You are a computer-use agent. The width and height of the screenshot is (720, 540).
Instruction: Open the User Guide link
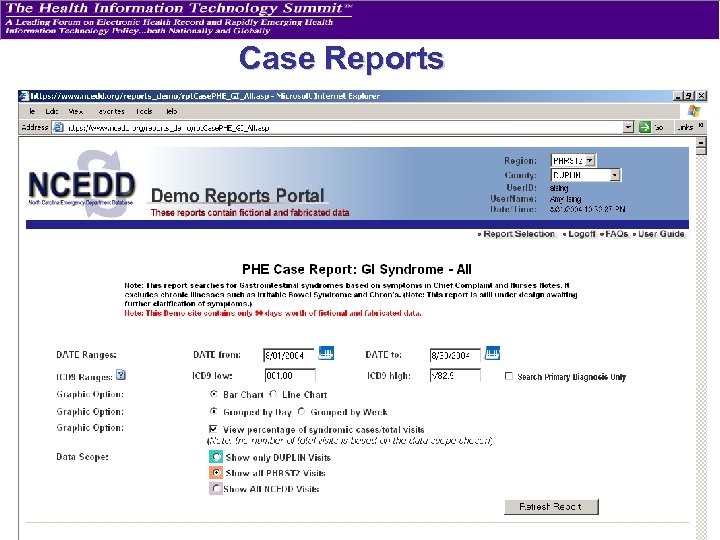pos(661,234)
